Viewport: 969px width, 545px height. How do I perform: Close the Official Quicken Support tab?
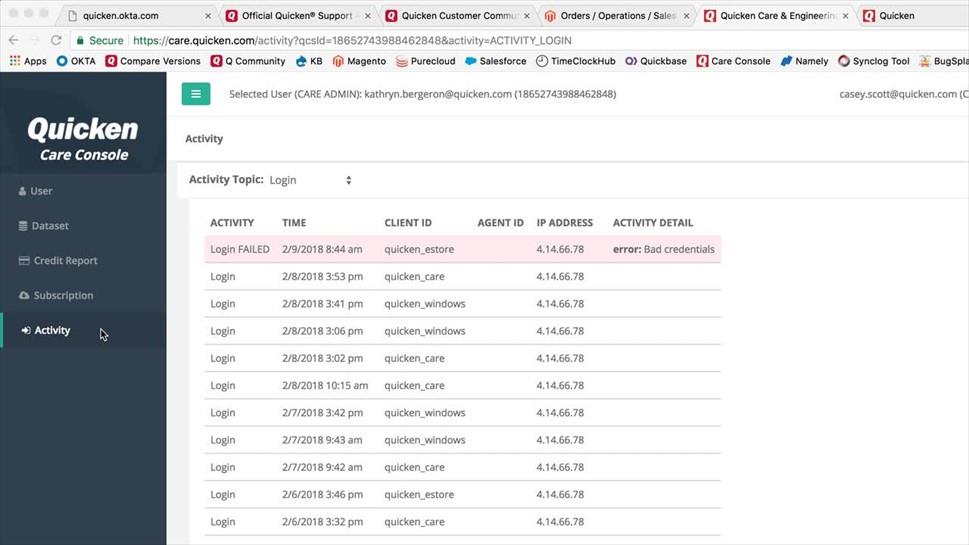point(366,16)
